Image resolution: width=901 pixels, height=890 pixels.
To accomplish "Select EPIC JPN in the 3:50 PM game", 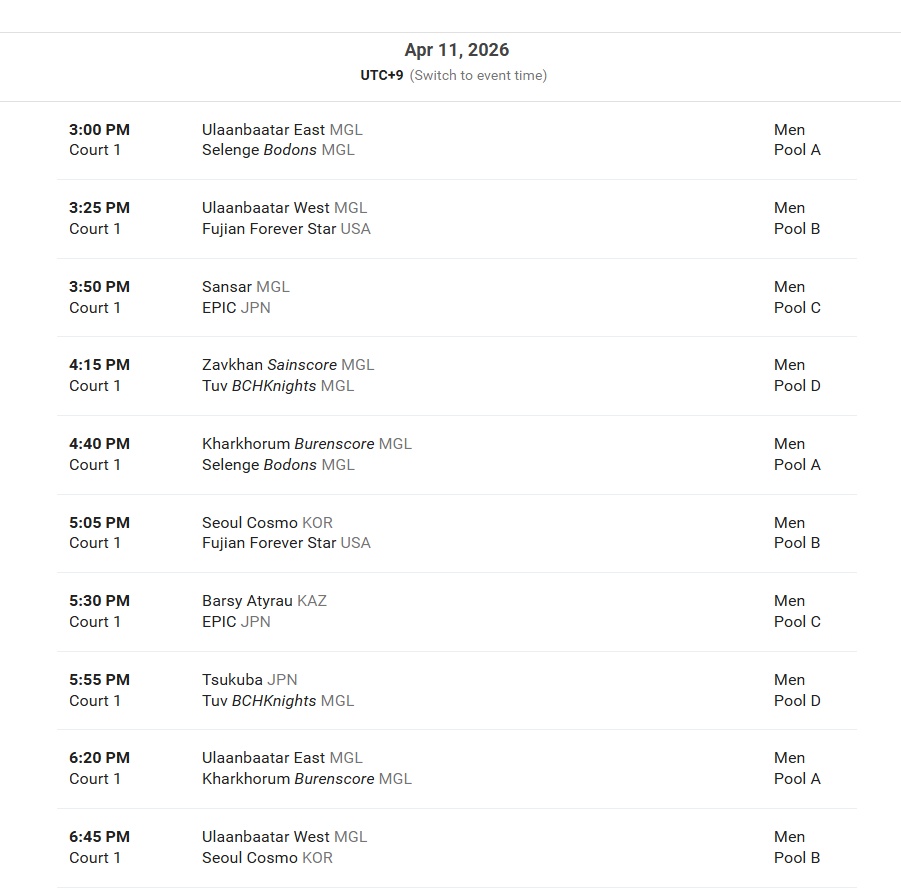I will pos(236,308).
